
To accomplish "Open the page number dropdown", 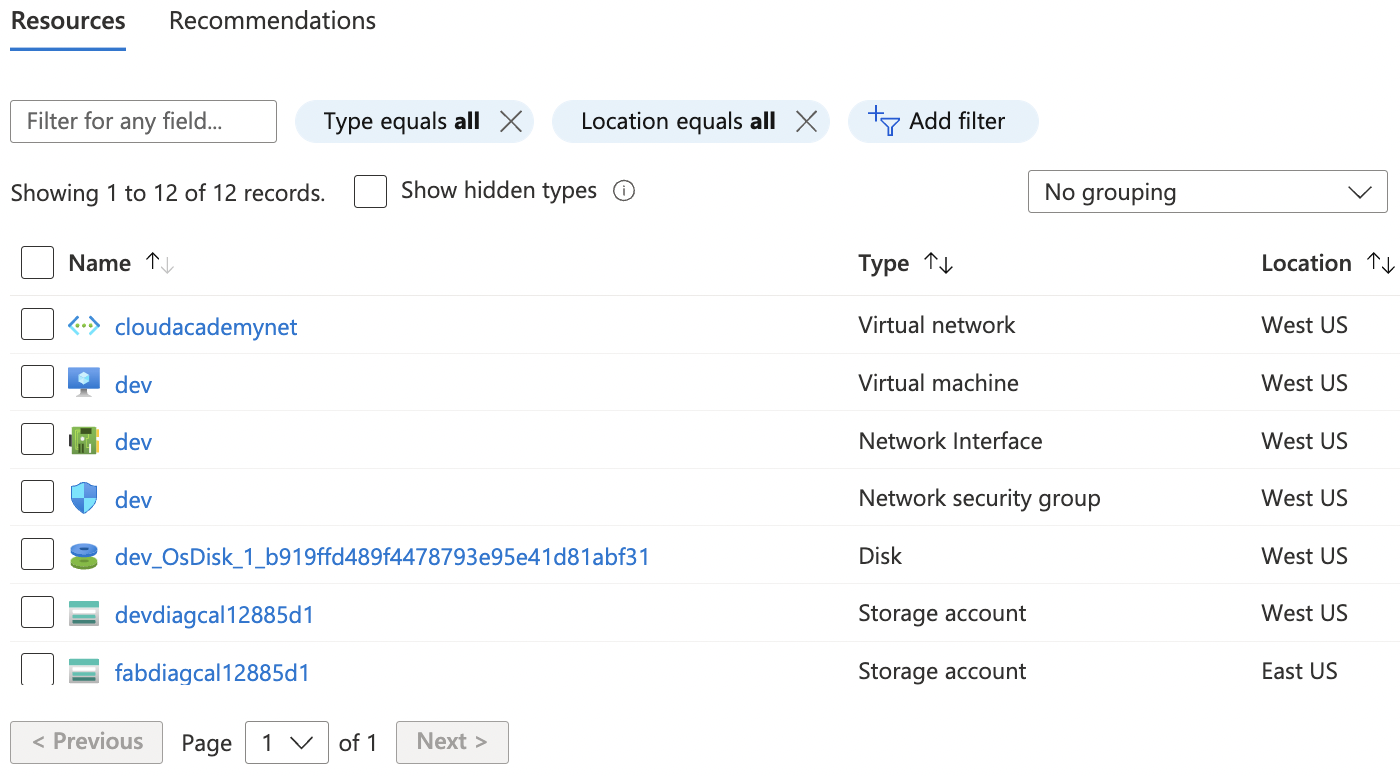I will (x=287, y=743).
